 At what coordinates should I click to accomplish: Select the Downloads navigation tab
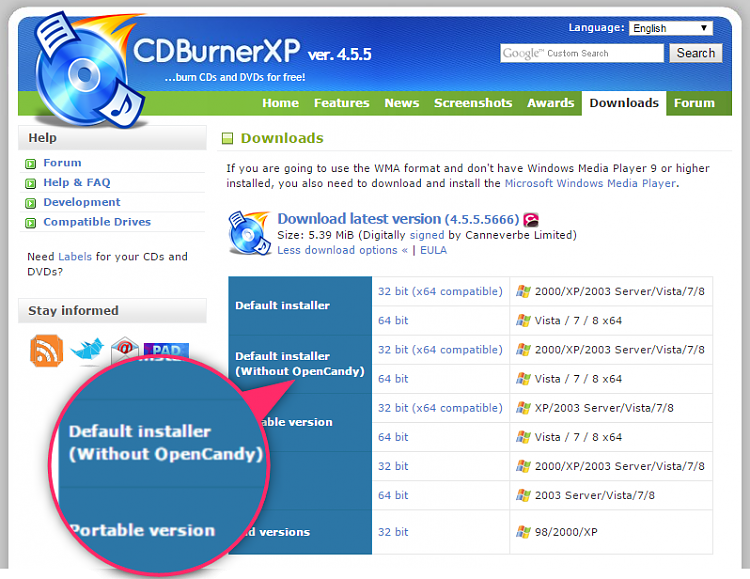click(624, 103)
